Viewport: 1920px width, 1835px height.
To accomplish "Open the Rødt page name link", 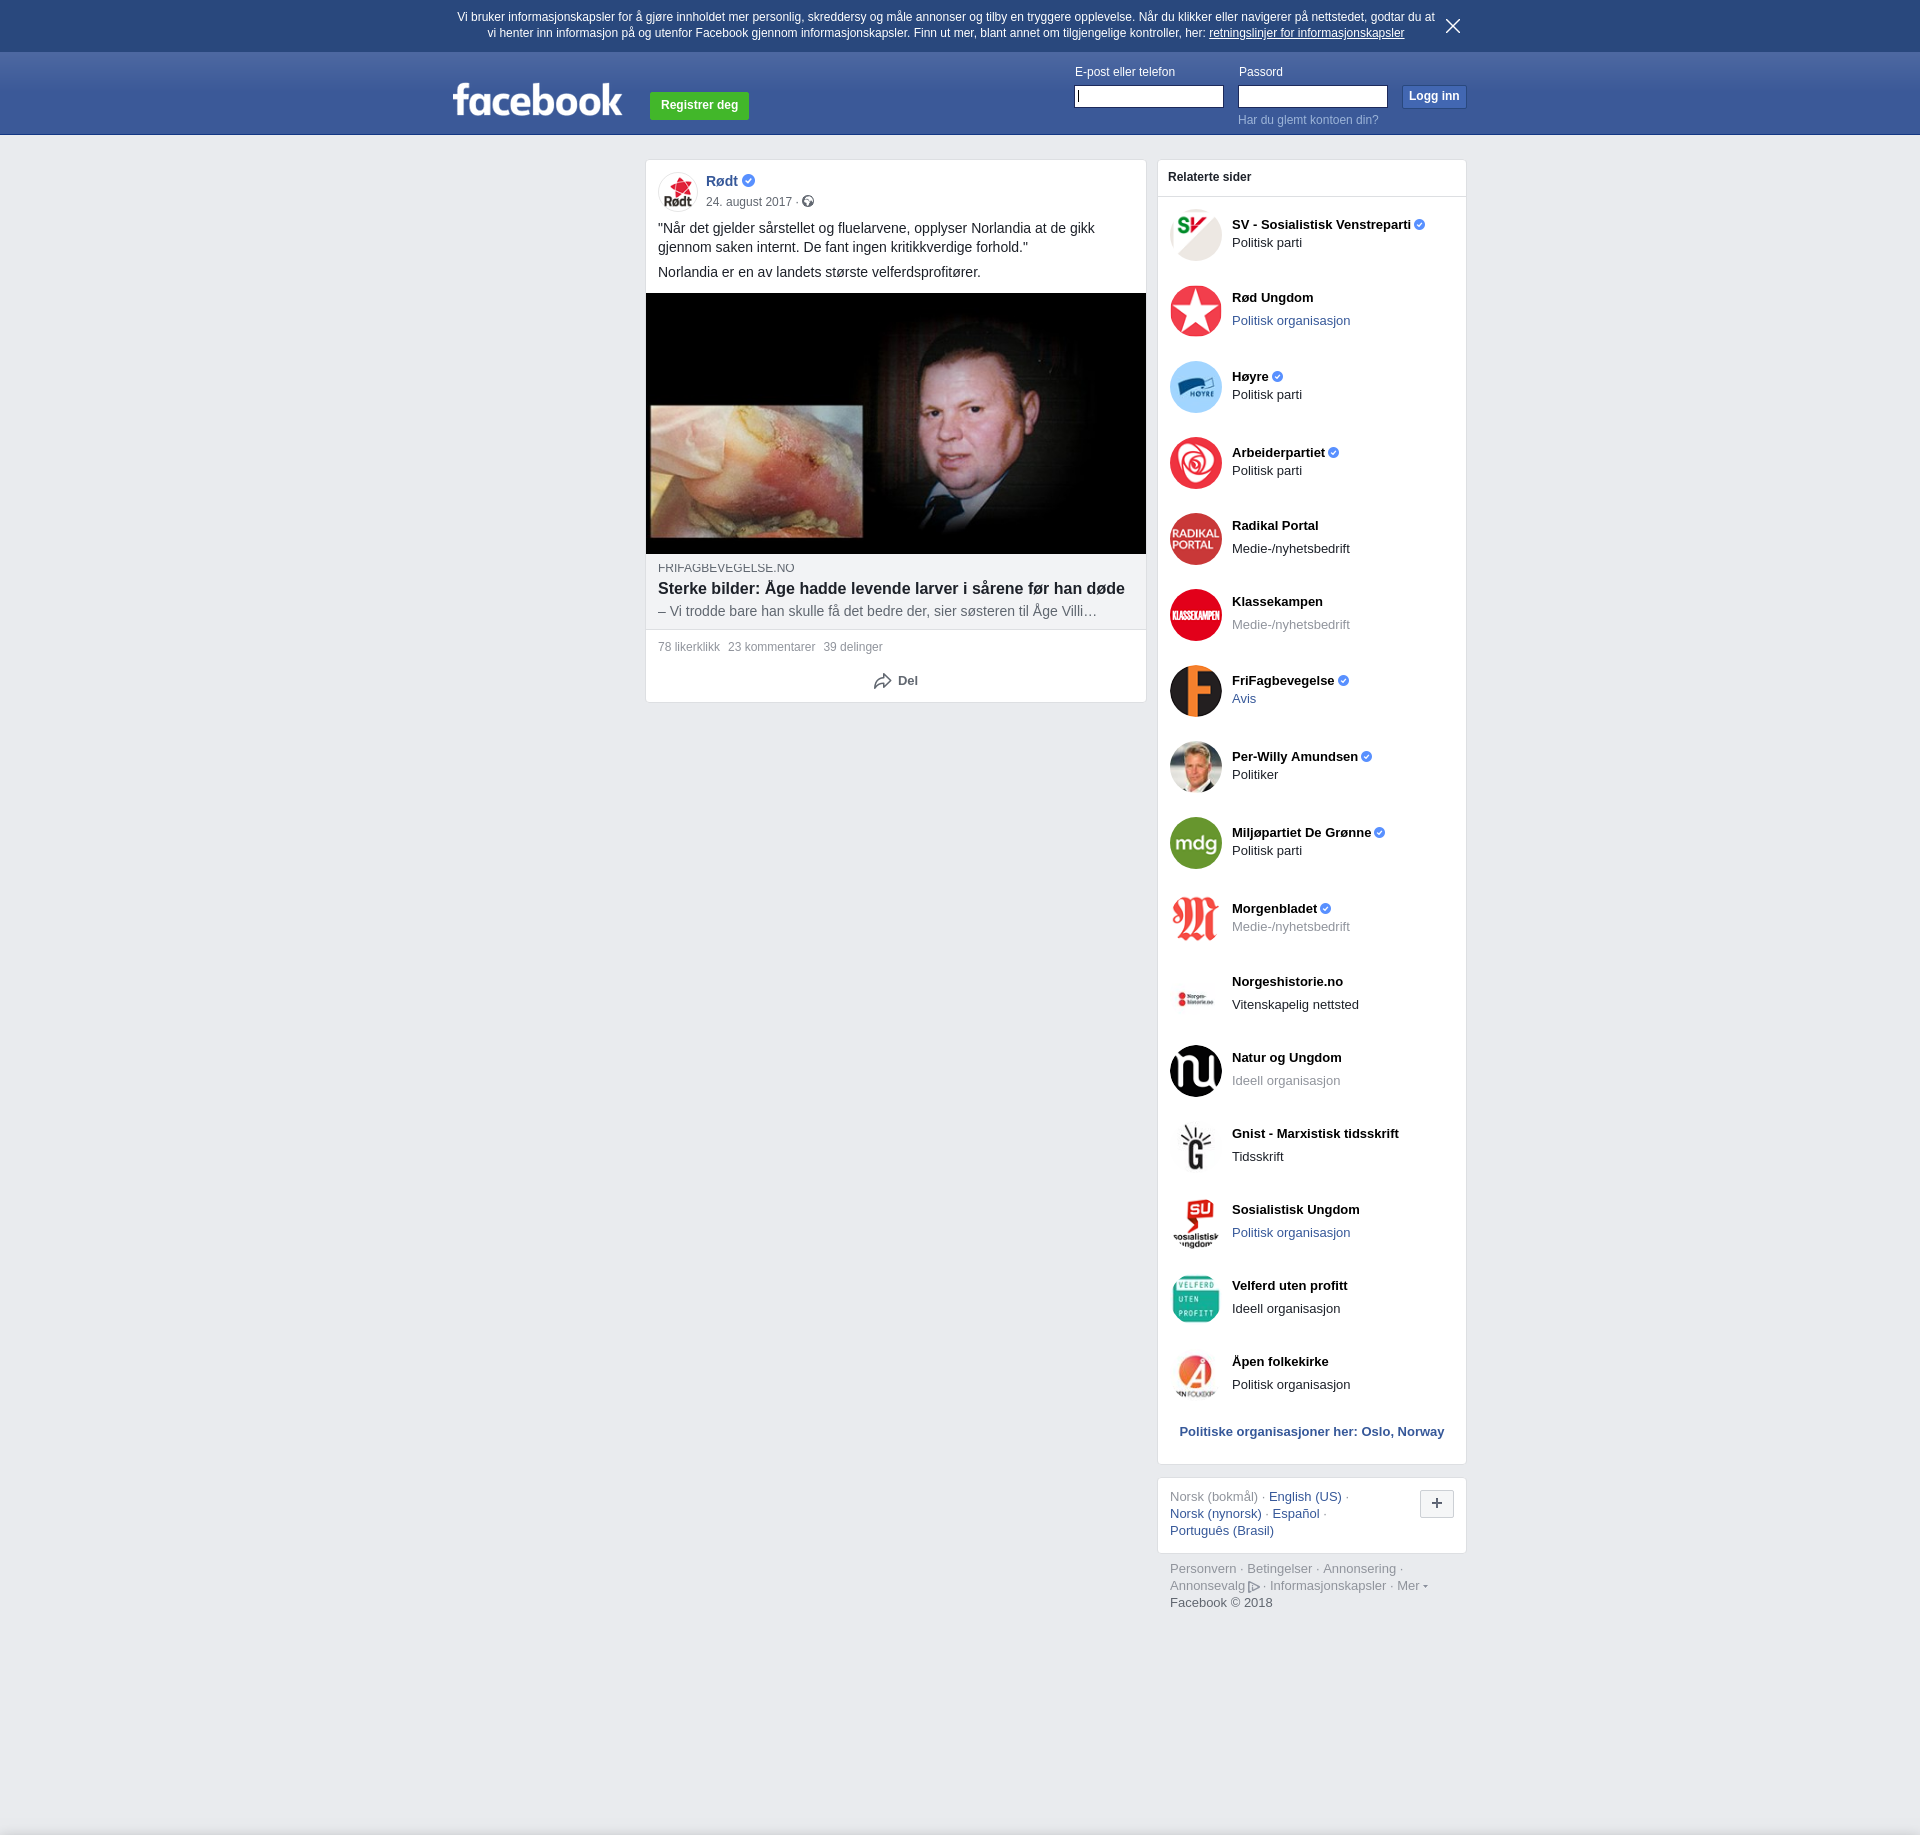I will 722,181.
